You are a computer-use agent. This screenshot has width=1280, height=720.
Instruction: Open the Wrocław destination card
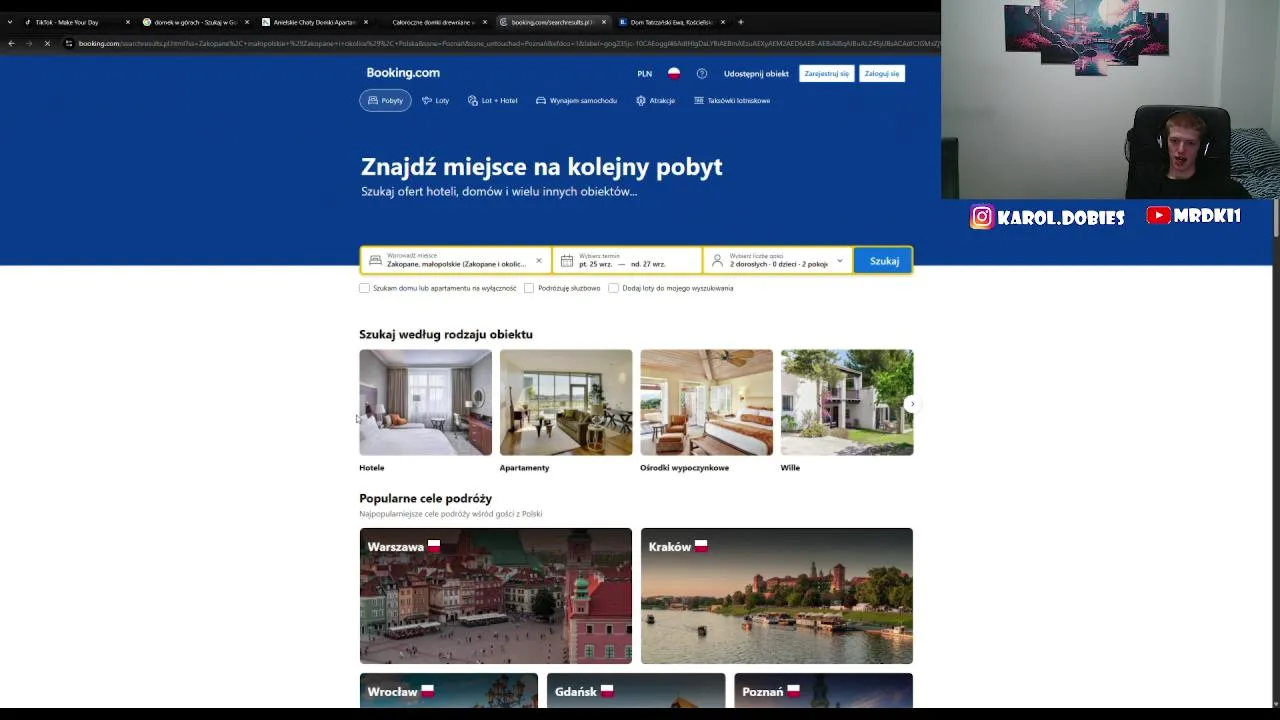coord(449,691)
